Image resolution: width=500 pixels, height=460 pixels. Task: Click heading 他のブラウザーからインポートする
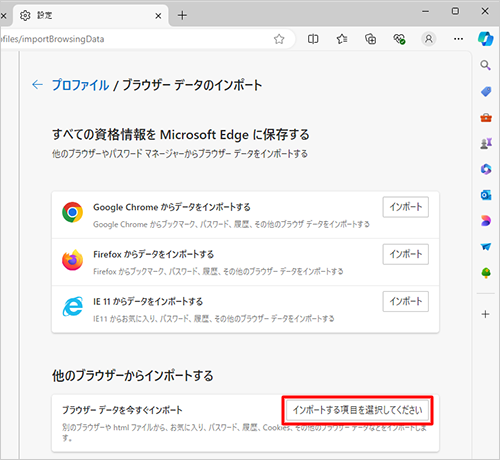(133, 376)
